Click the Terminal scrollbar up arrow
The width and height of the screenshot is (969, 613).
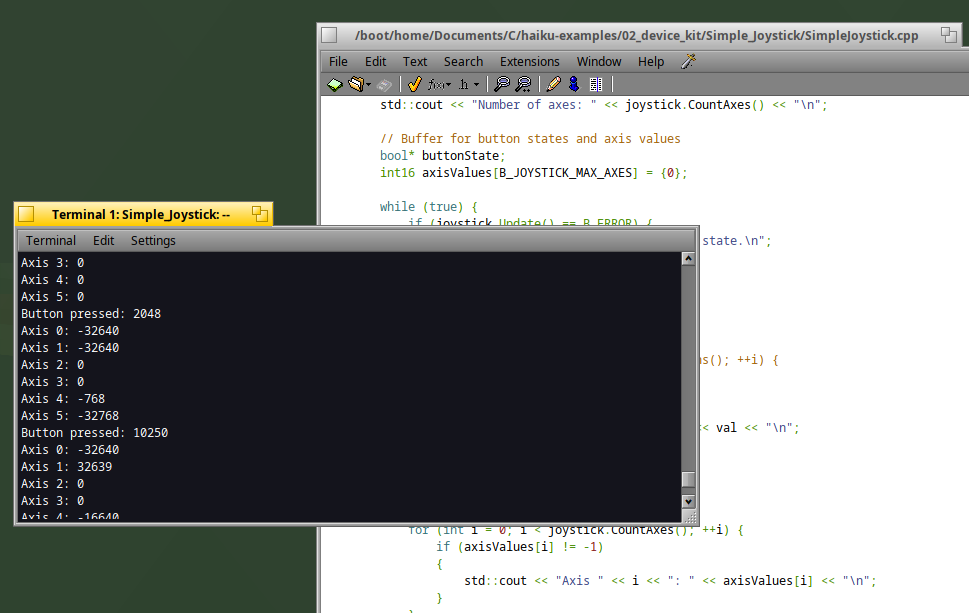688,258
